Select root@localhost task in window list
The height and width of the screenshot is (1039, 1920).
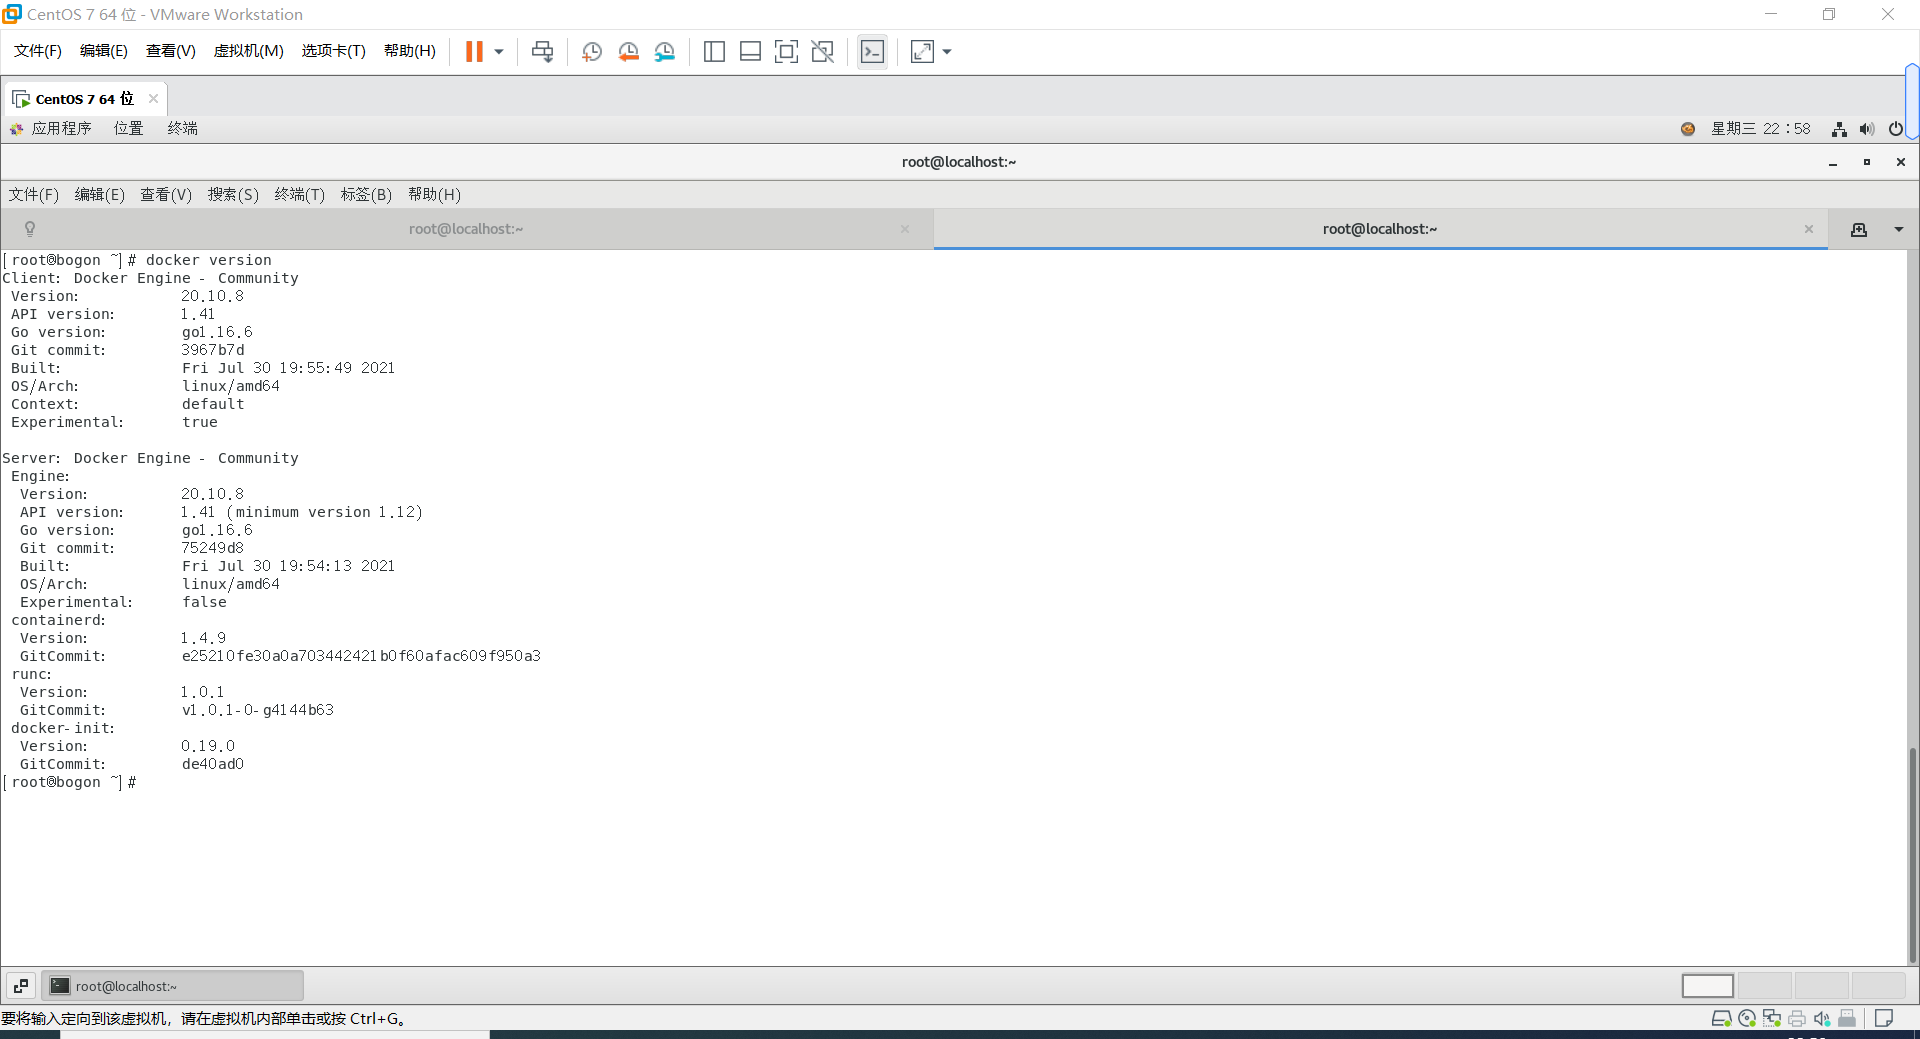[x=173, y=986]
